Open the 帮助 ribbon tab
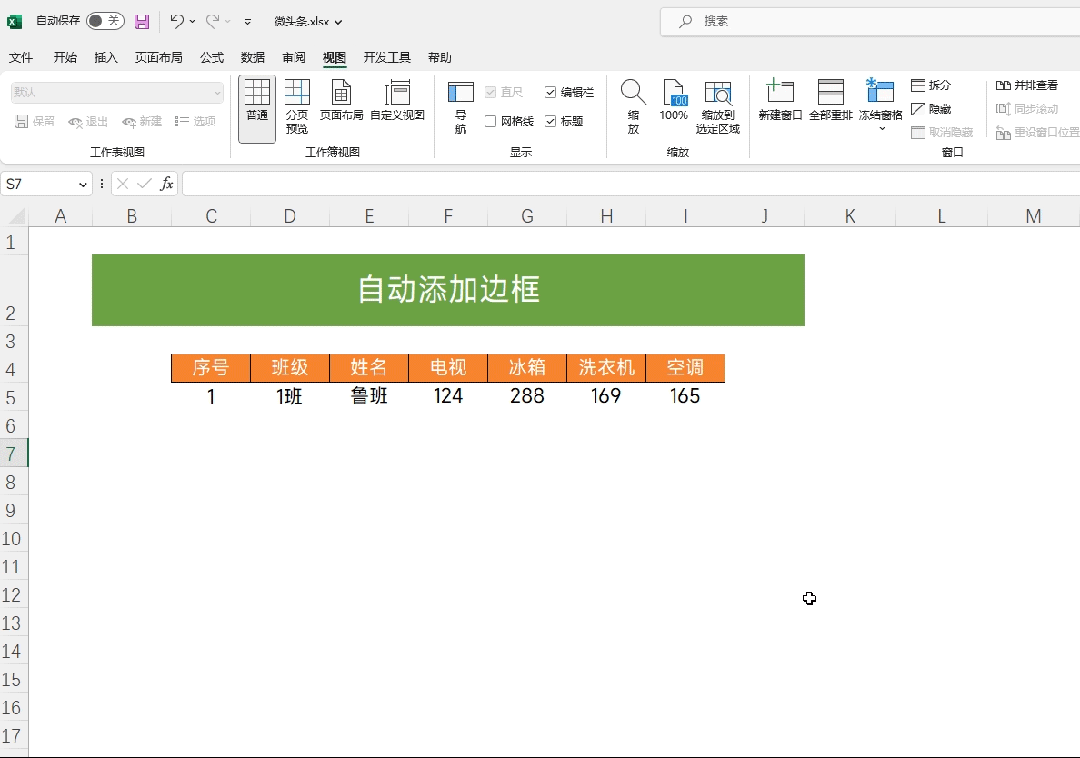This screenshot has width=1080, height=758. point(439,58)
